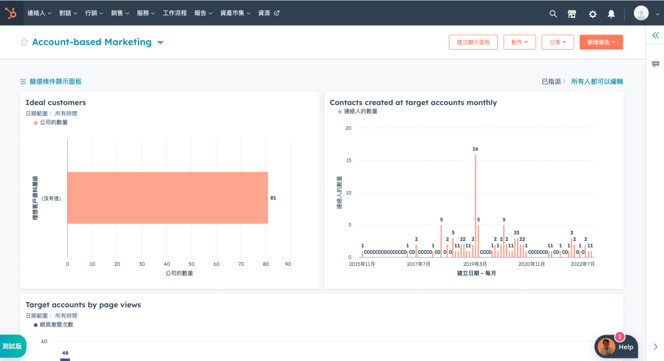
Task: Open the comments speech bubble icon
Action: (656, 64)
